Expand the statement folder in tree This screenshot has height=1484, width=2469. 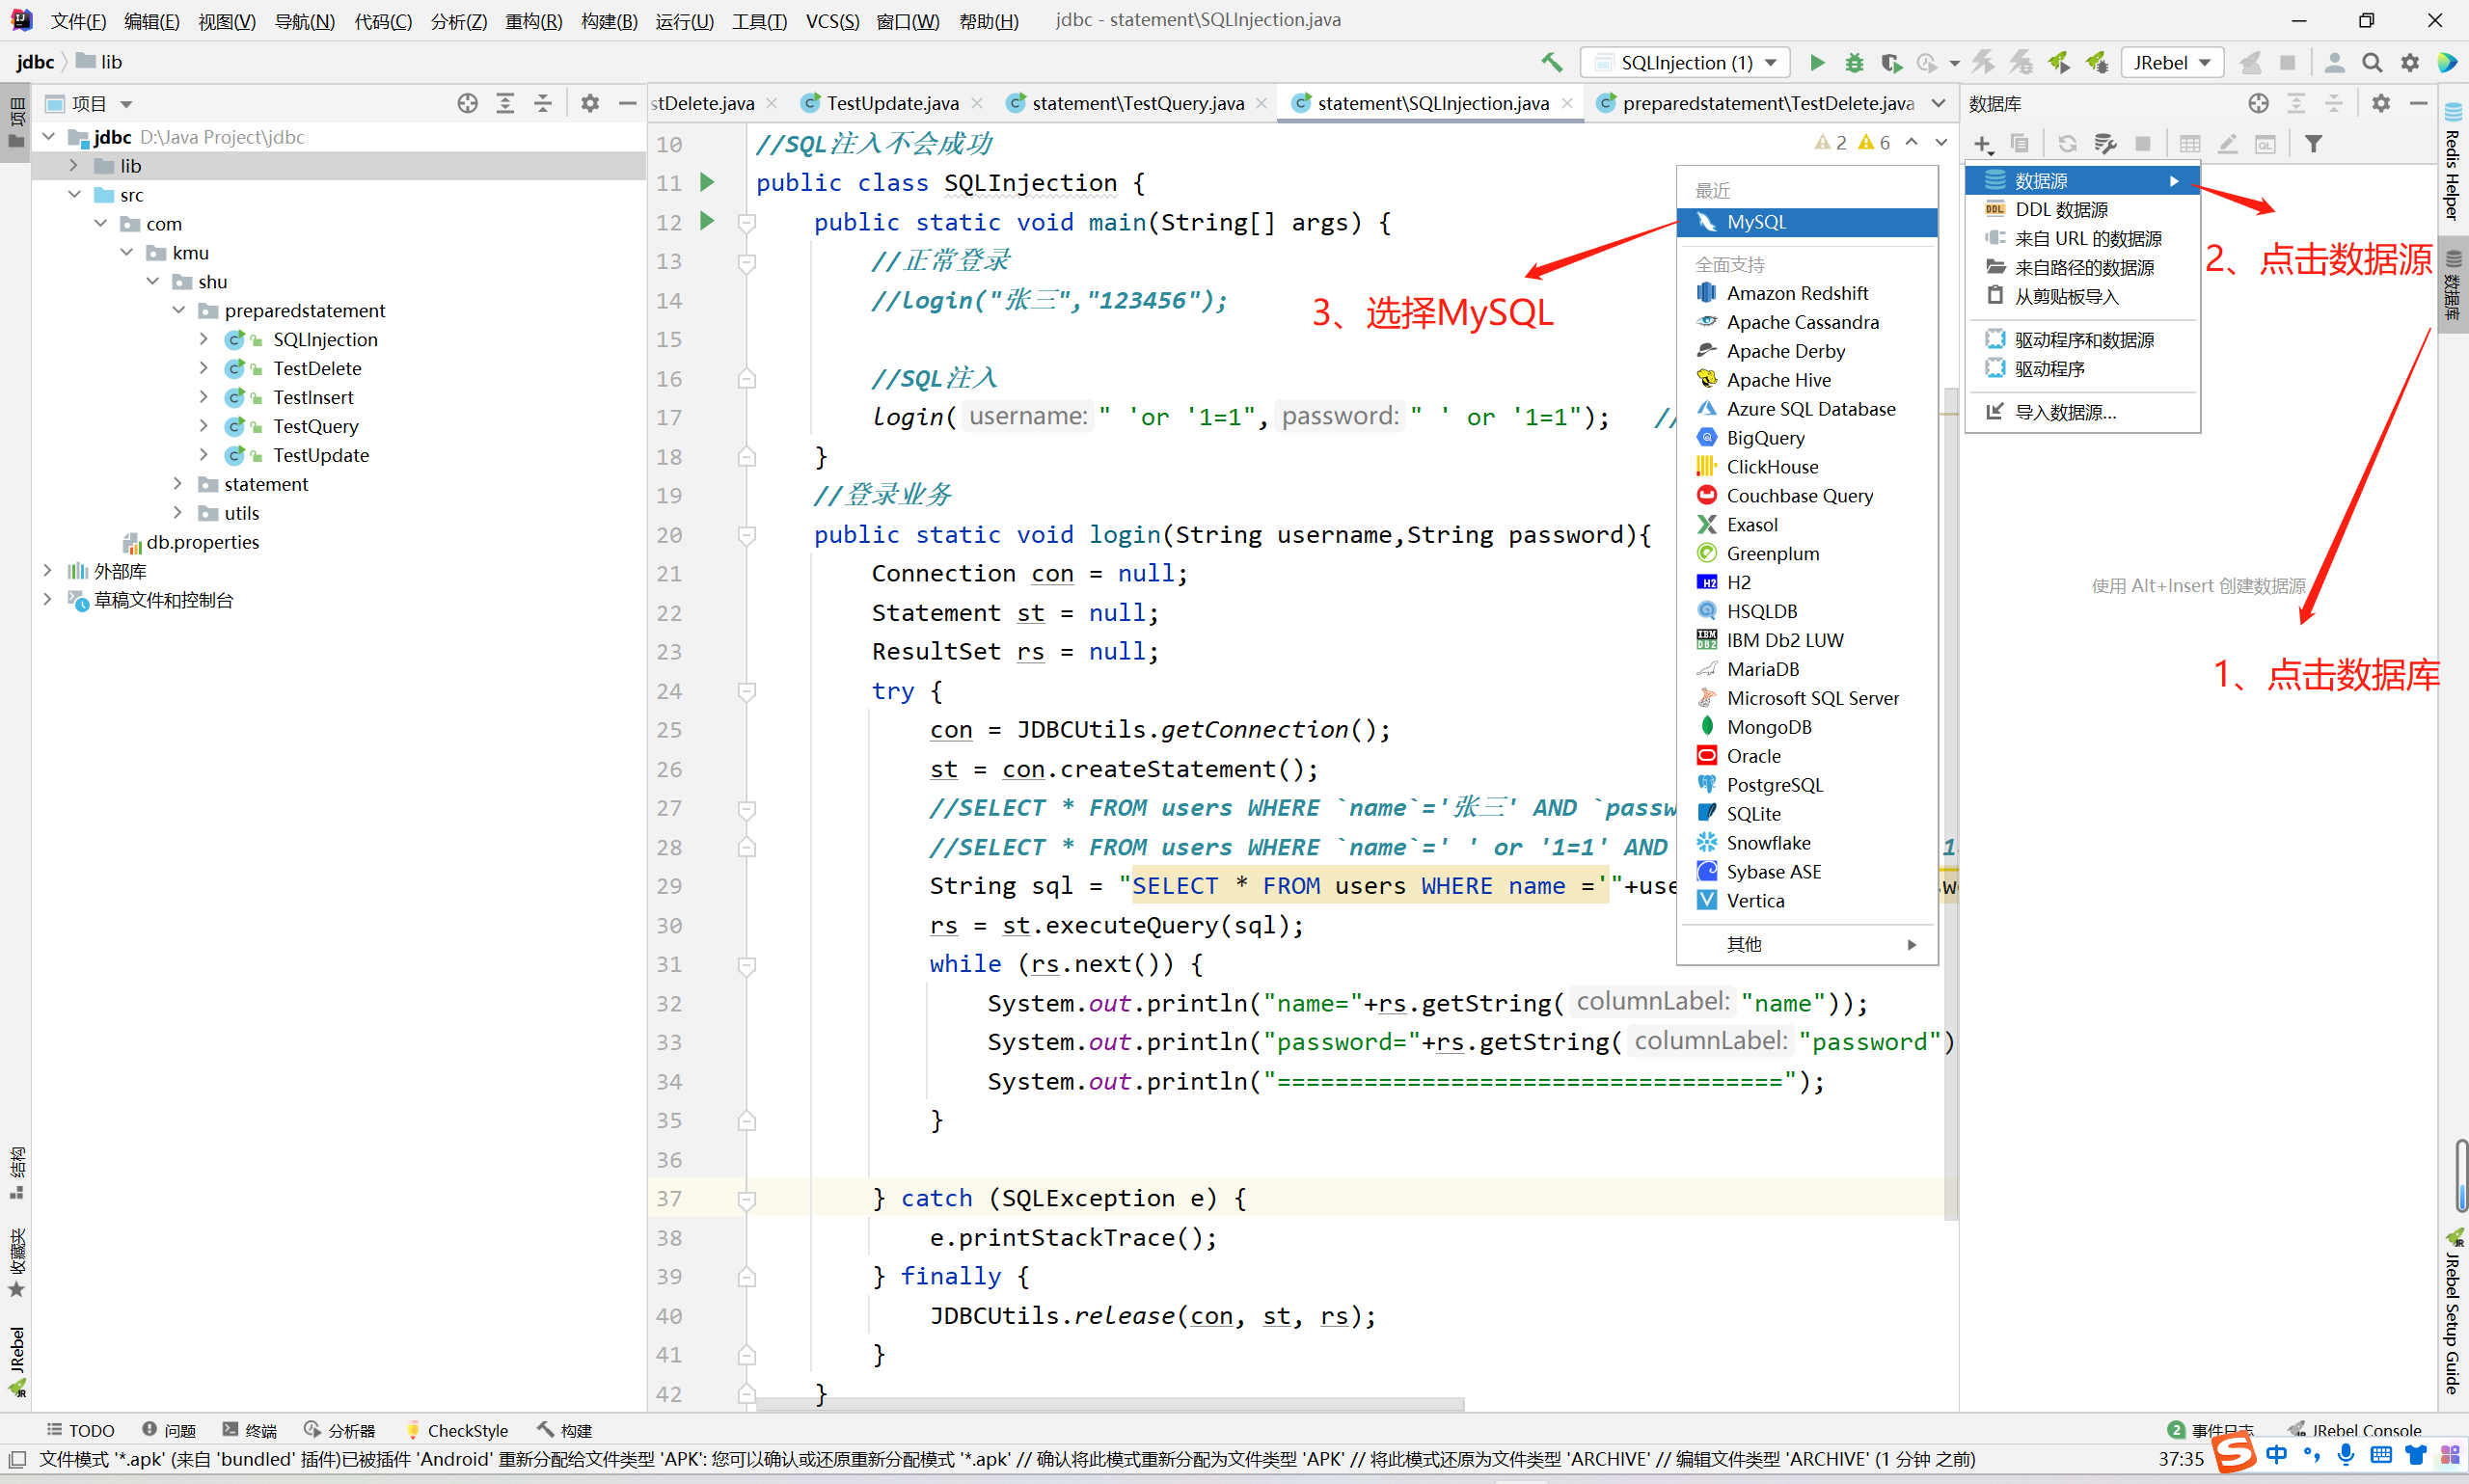coord(178,484)
